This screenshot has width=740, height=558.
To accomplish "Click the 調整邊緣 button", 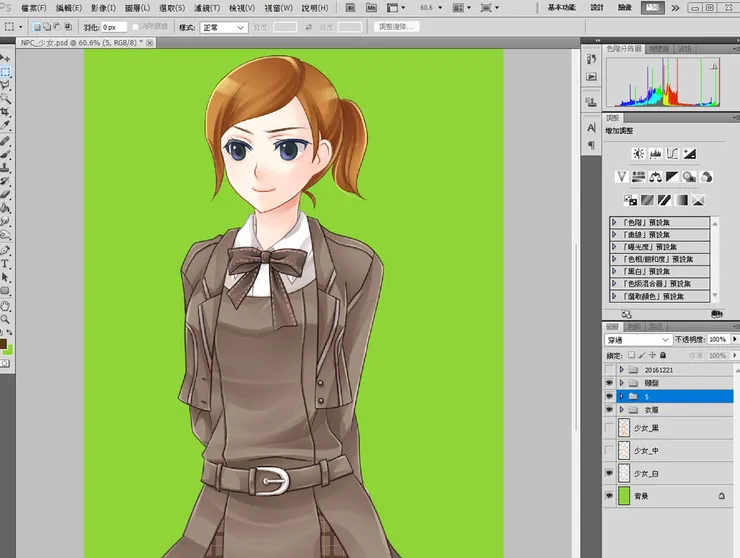I will [x=398, y=27].
